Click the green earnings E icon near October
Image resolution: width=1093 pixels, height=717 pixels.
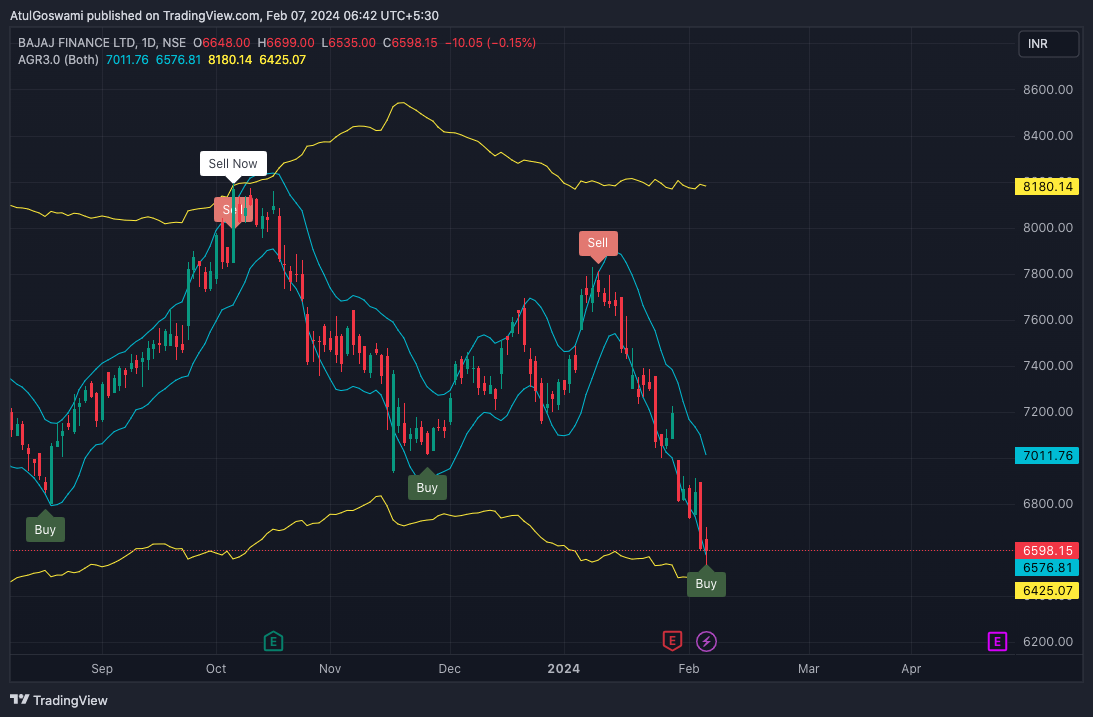pos(273,641)
